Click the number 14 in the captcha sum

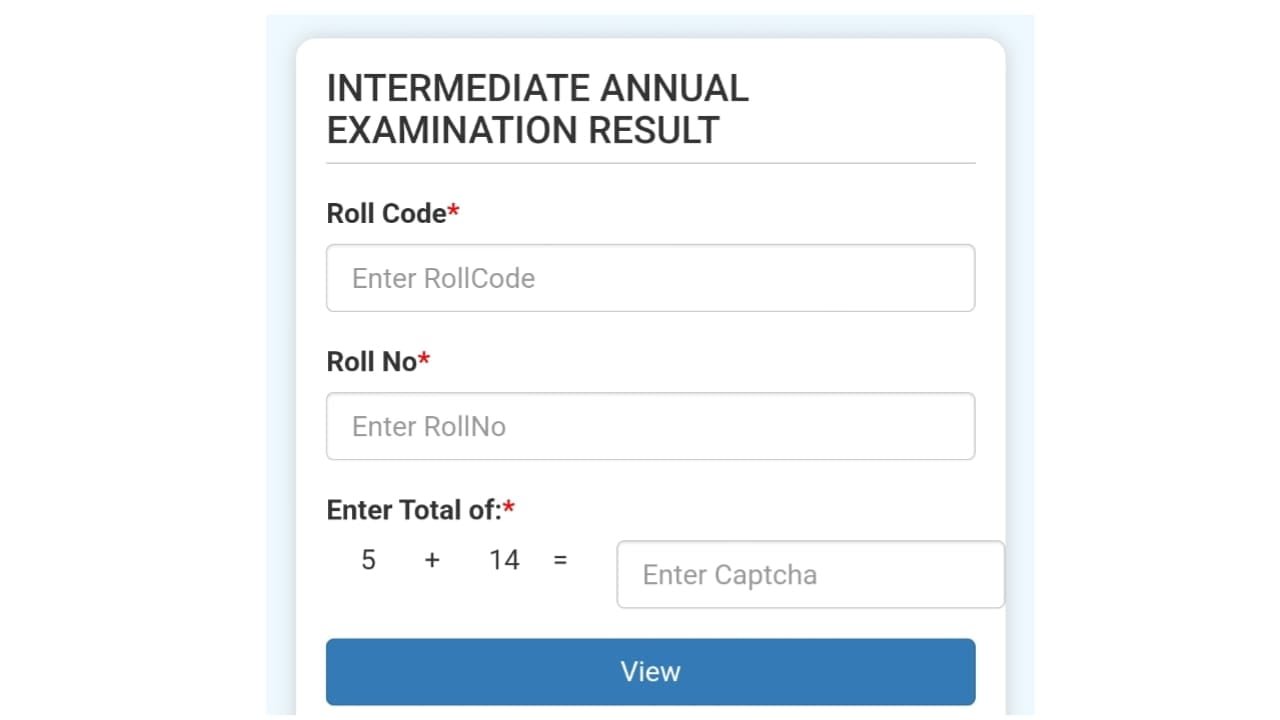(504, 560)
